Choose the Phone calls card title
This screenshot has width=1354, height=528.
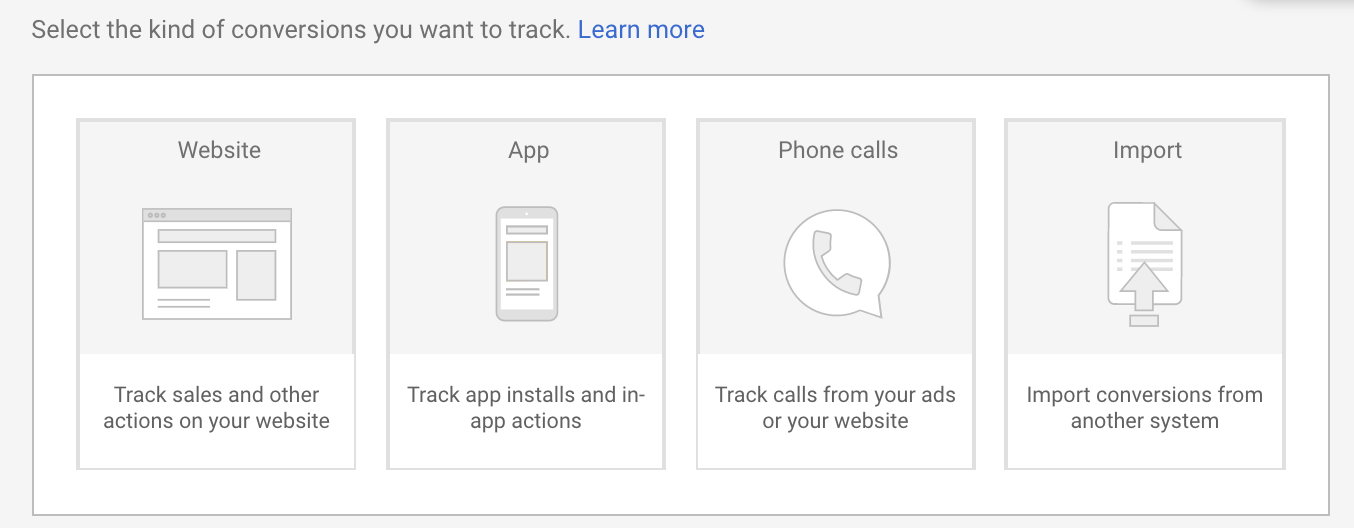coord(838,150)
